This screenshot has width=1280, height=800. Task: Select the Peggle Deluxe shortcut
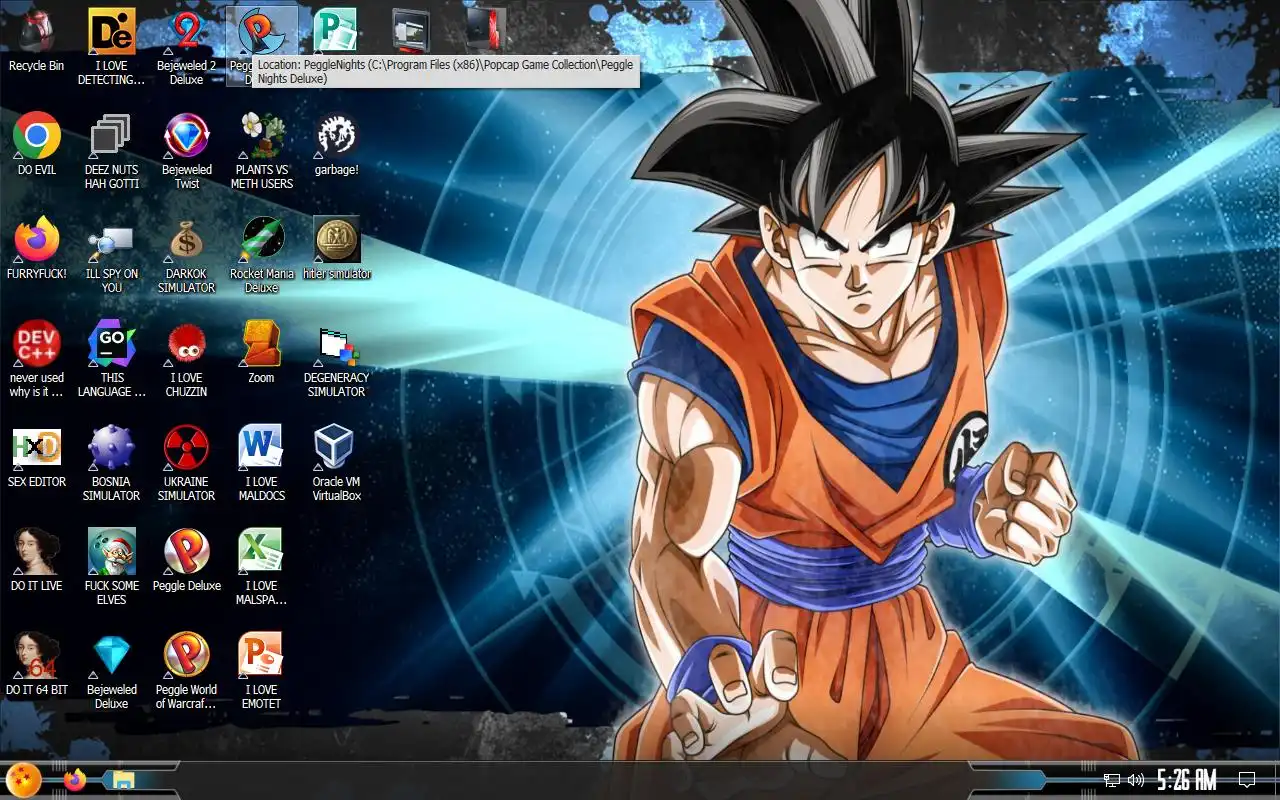(x=187, y=560)
